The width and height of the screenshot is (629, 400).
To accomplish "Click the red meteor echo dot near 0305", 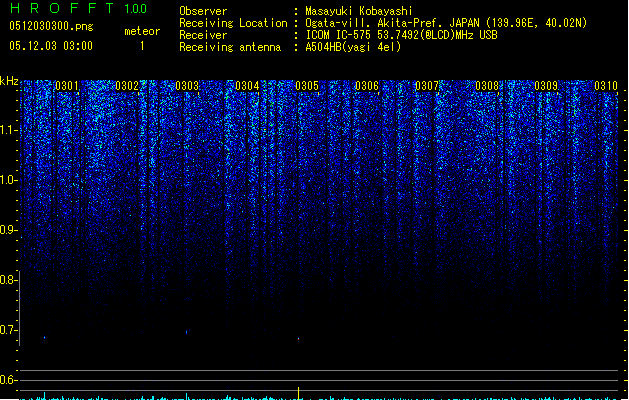I will click(298, 339).
